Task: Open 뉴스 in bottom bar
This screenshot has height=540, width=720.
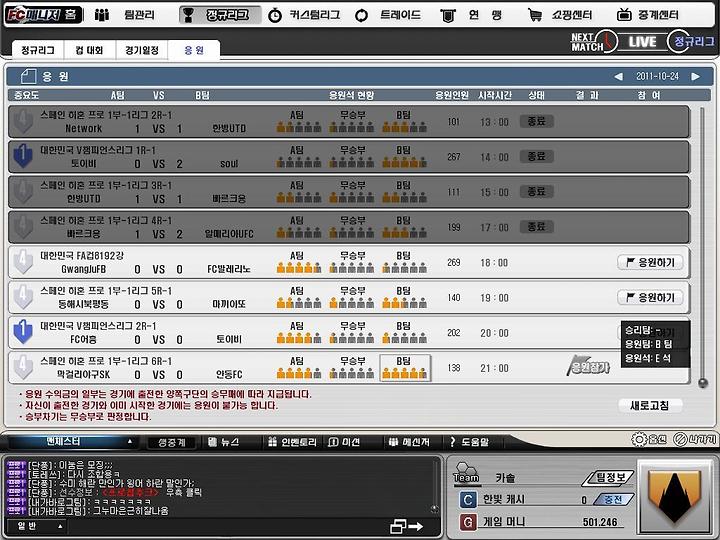Action: pyautogui.click(x=223, y=442)
